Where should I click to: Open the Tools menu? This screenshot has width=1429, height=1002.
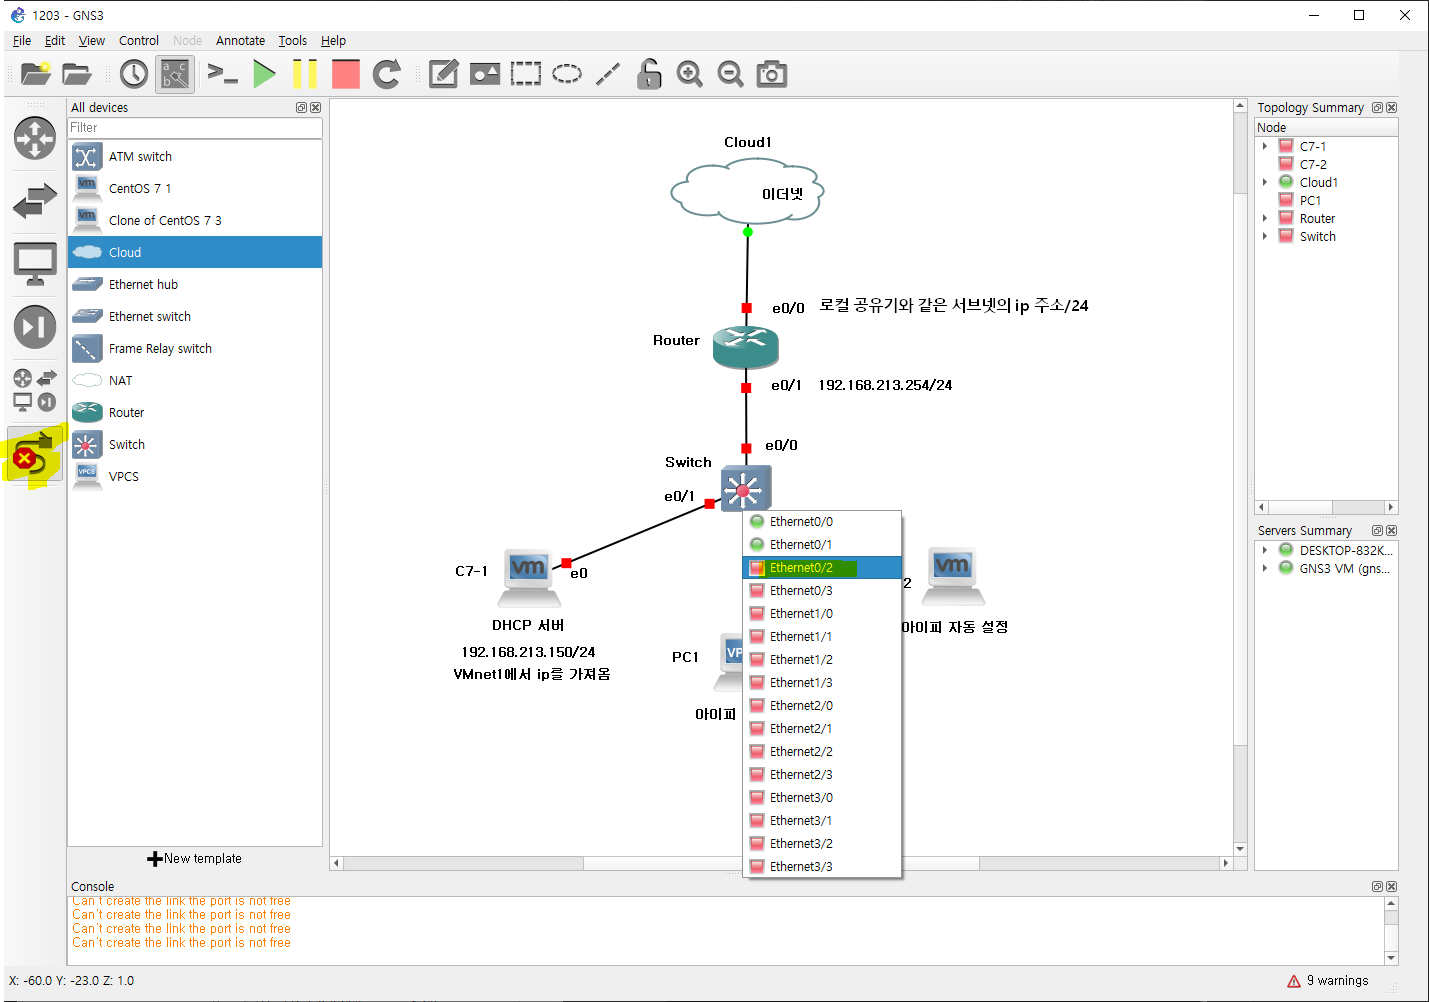tap(293, 41)
